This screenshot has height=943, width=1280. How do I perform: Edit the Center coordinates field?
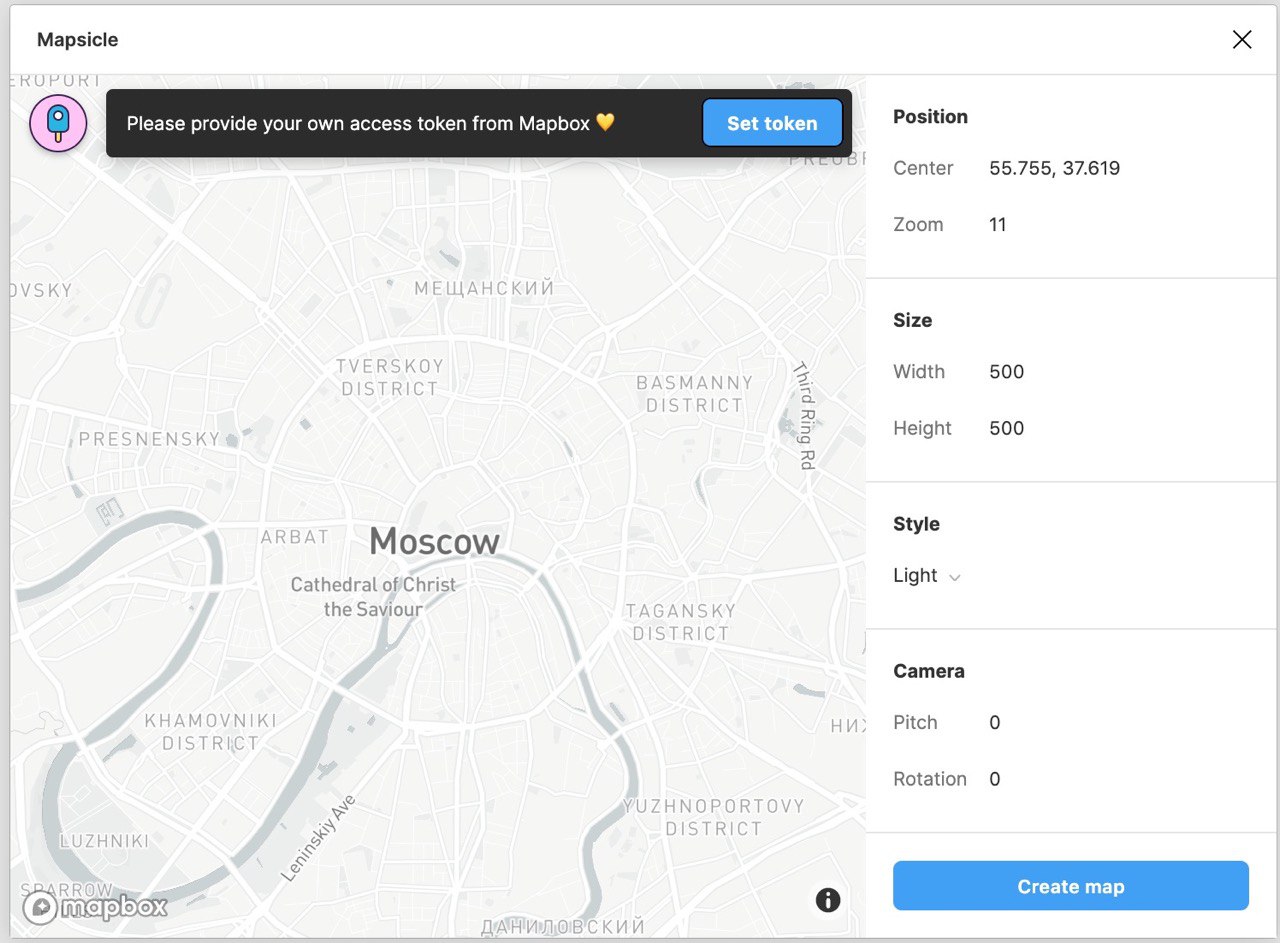point(1054,168)
